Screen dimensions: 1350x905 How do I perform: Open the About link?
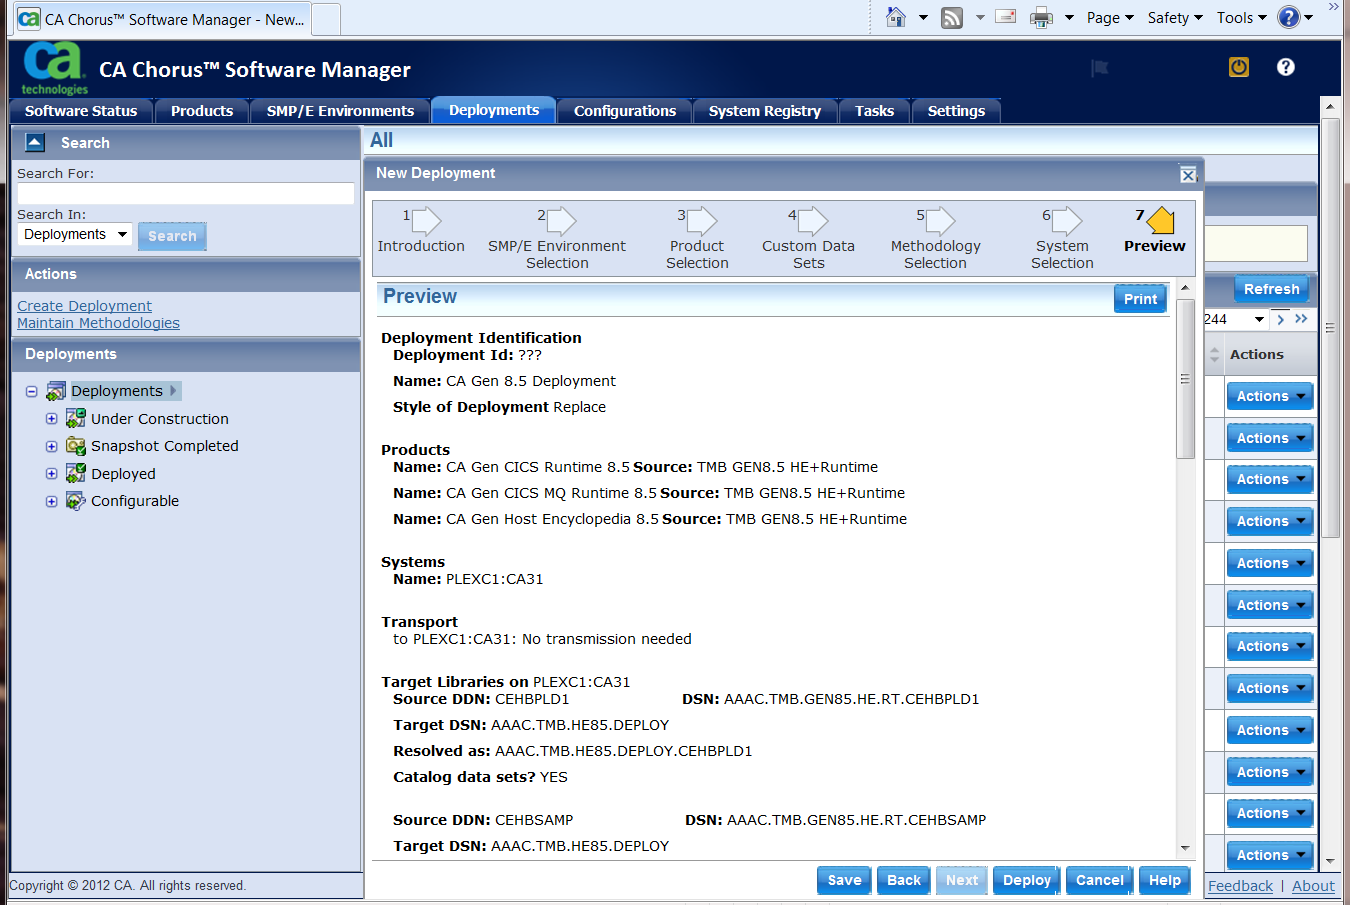1313,885
